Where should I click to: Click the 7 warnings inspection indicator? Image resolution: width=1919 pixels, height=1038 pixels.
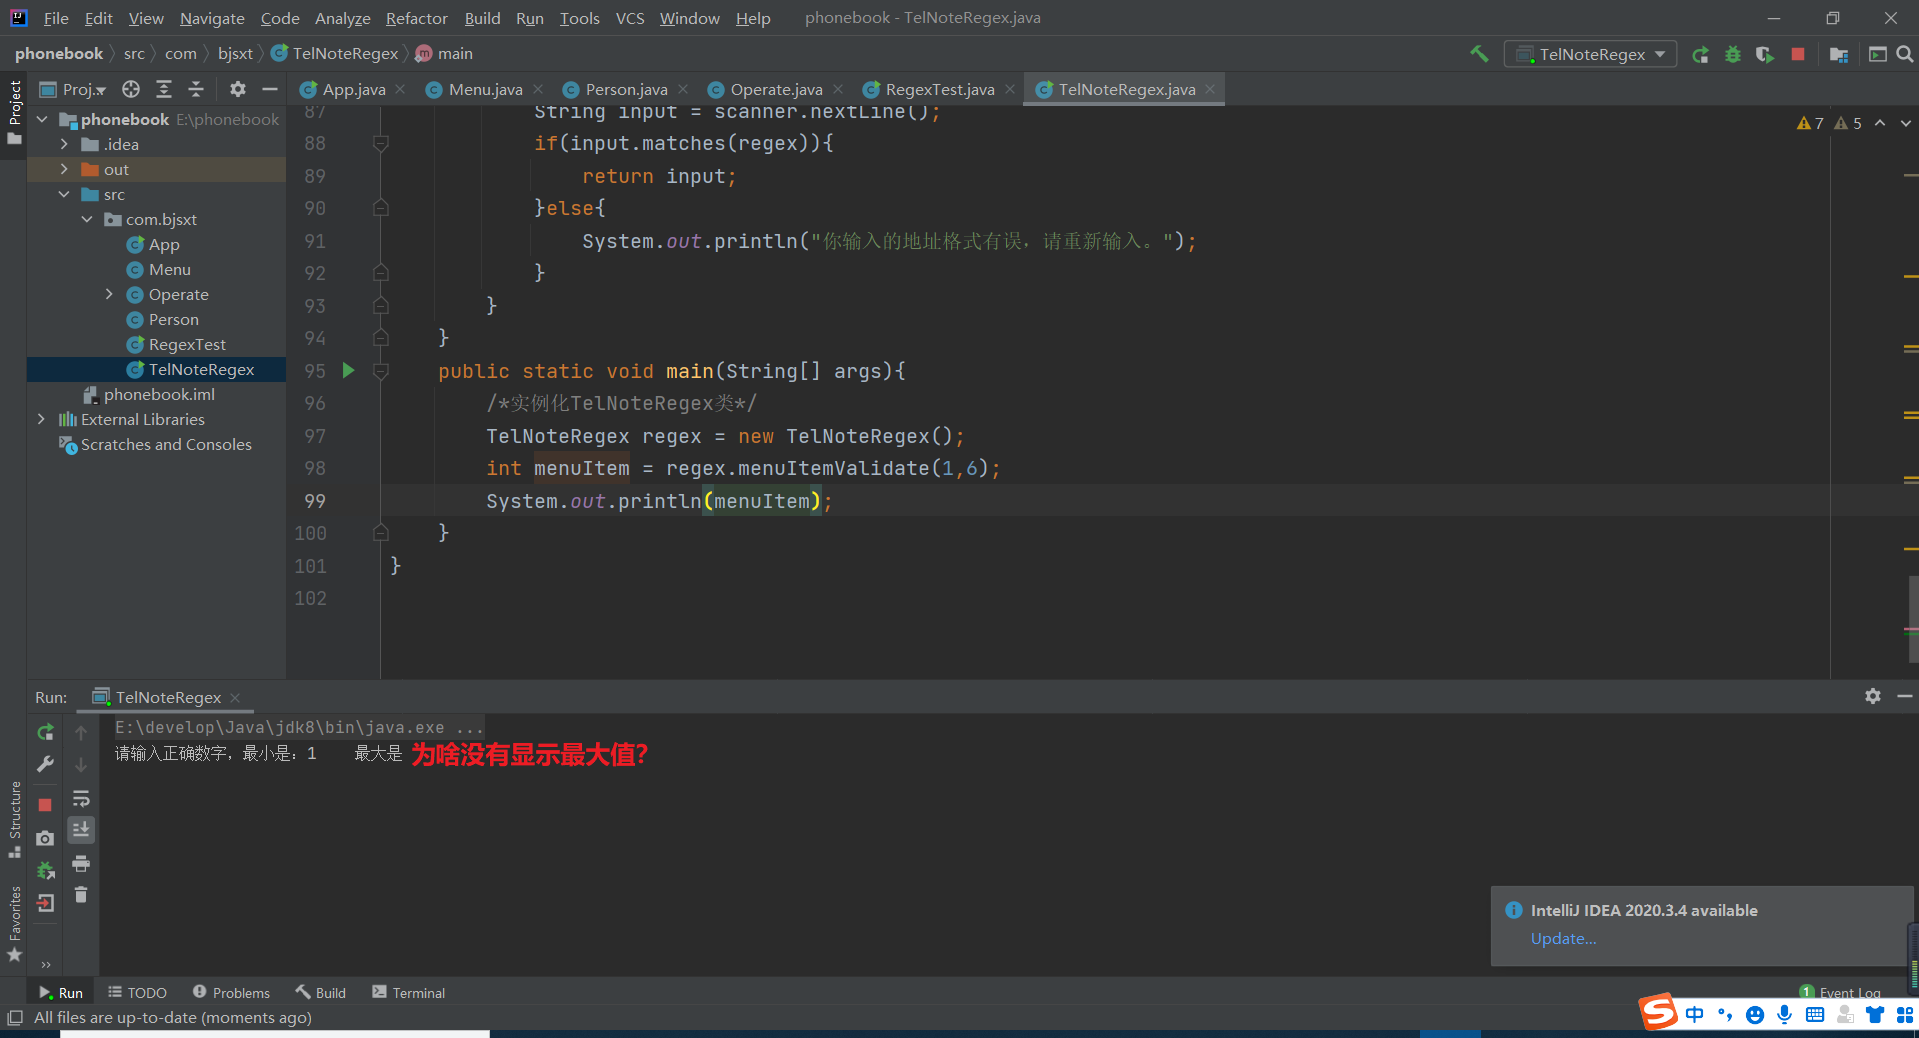tap(1810, 123)
